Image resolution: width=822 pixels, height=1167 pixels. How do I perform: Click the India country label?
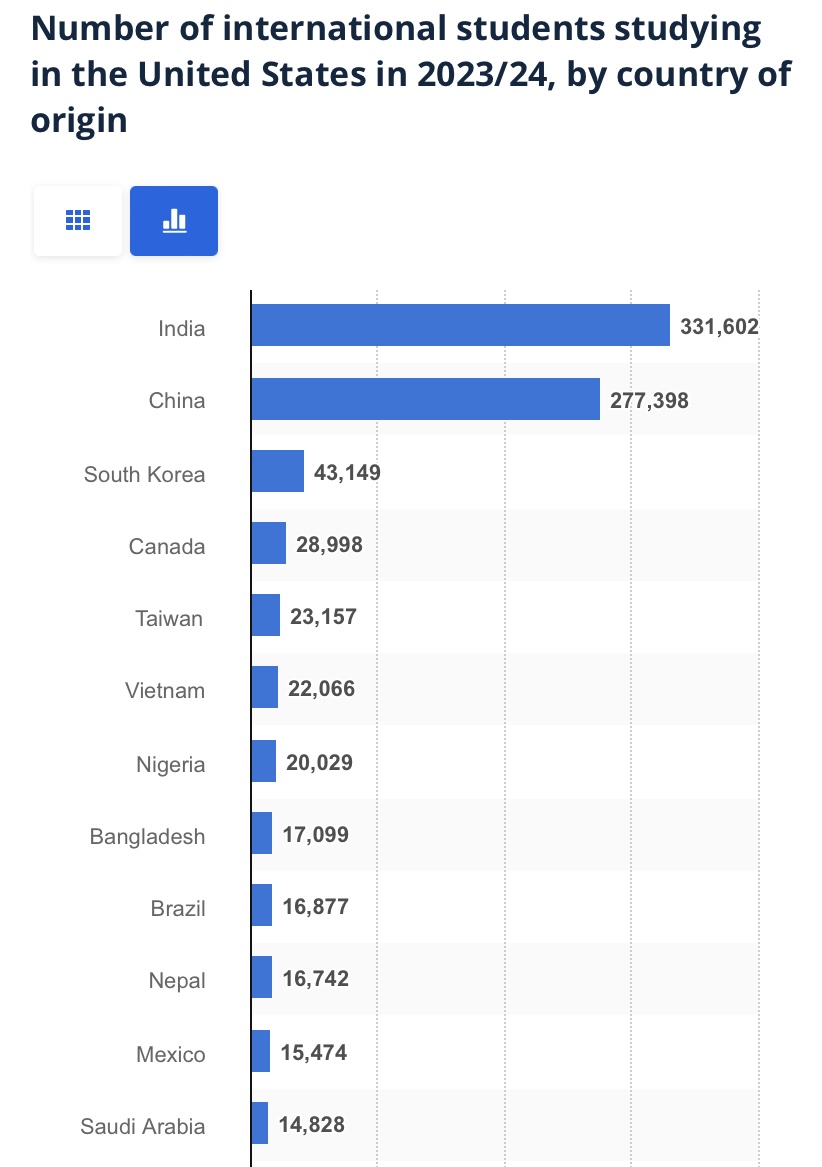point(181,328)
